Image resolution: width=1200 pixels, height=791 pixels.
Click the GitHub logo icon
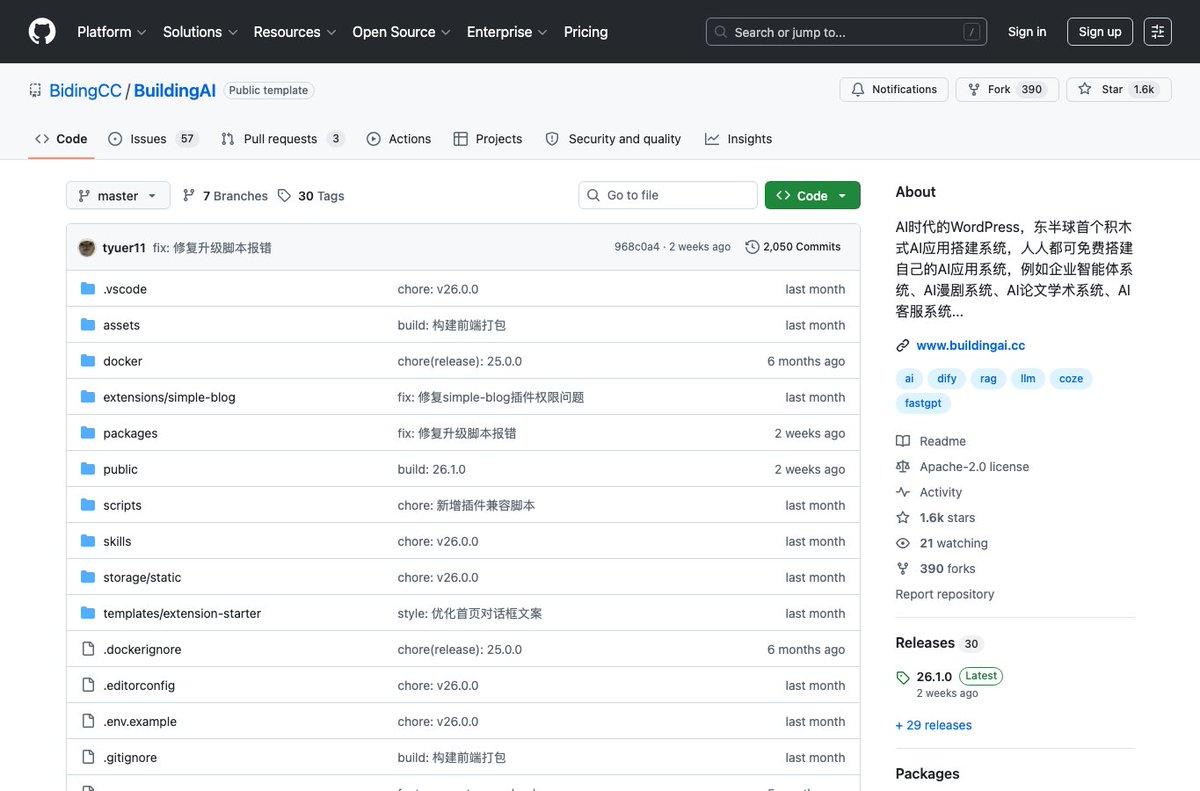pyautogui.click(x=42, y=32)
